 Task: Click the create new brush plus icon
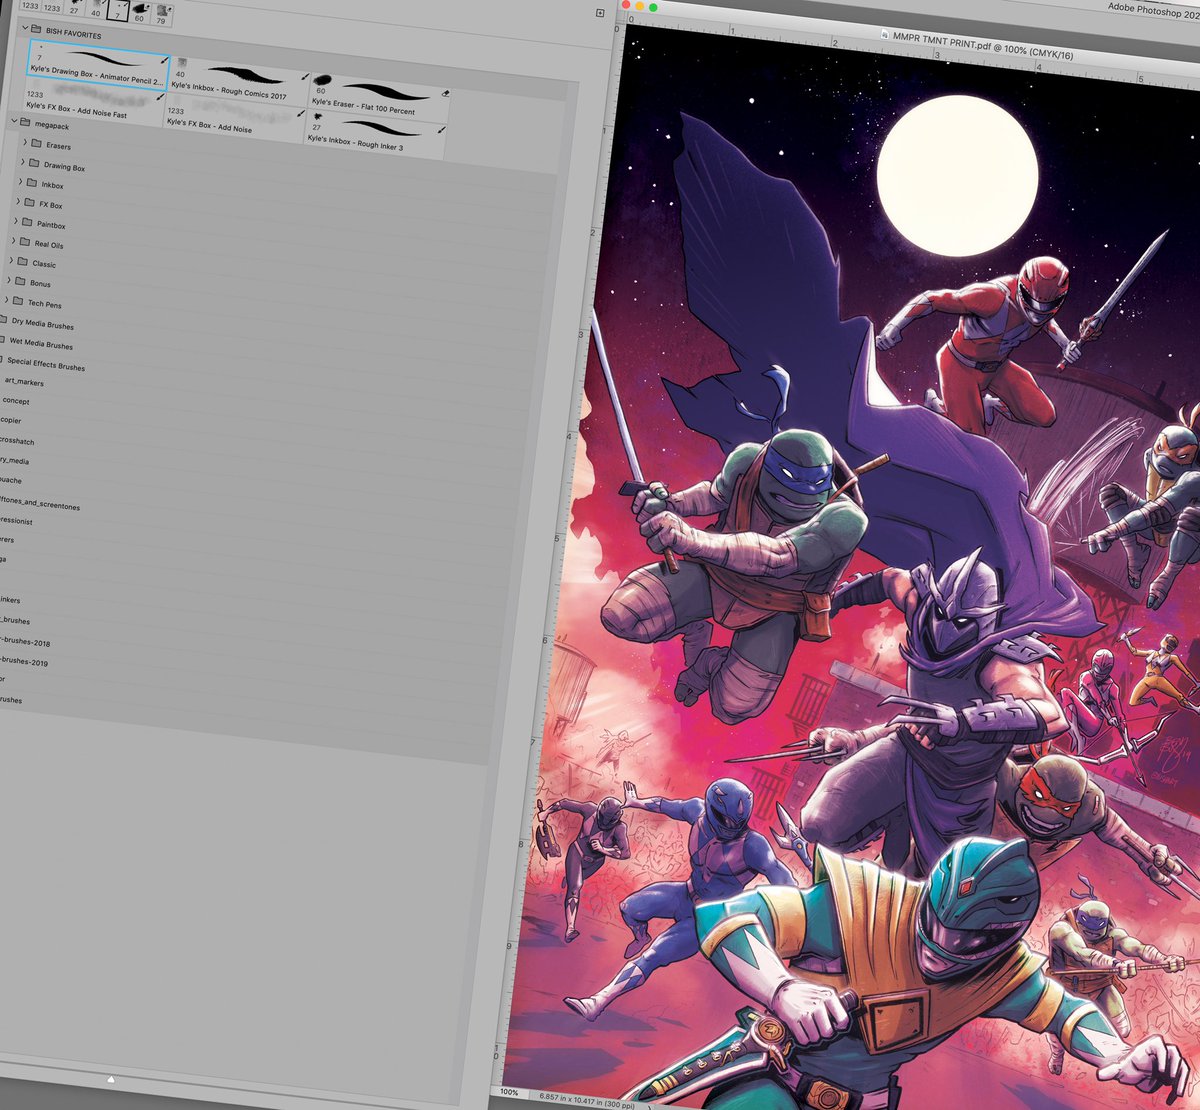click(x=600, y=13)
